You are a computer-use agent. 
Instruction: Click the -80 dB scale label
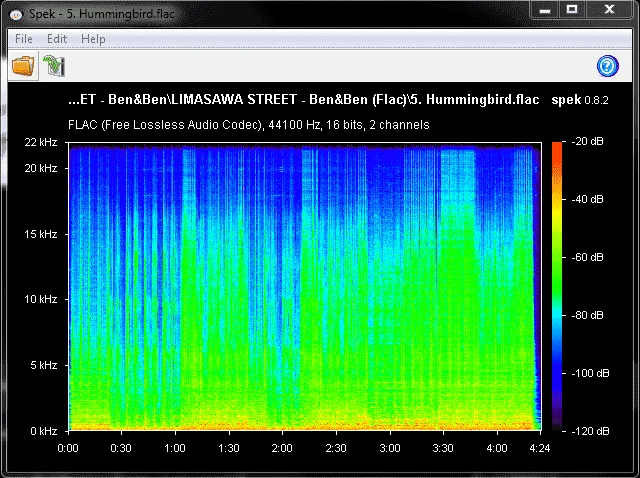587,315
